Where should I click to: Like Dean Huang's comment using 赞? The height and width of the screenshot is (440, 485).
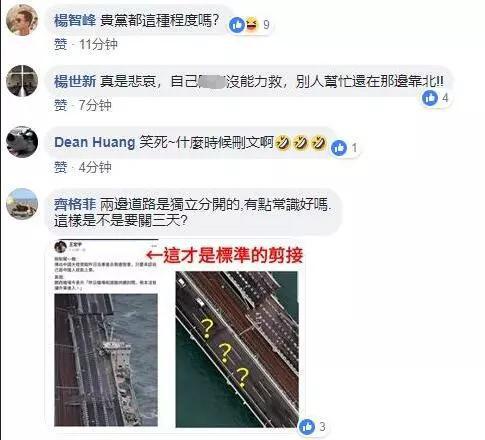click(x=61, y=167)
